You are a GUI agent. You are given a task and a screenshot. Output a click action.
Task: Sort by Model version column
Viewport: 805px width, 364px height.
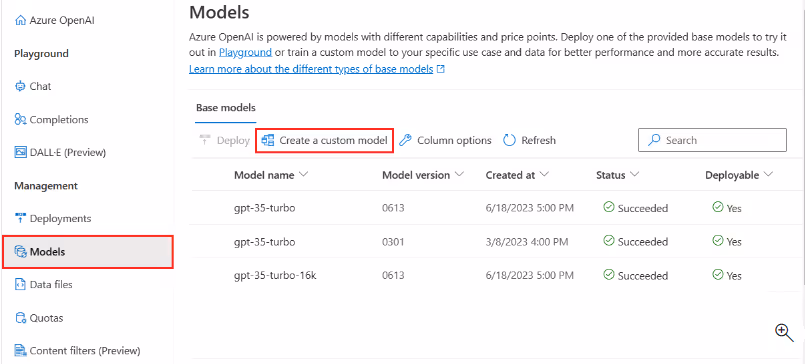[423, 175]
